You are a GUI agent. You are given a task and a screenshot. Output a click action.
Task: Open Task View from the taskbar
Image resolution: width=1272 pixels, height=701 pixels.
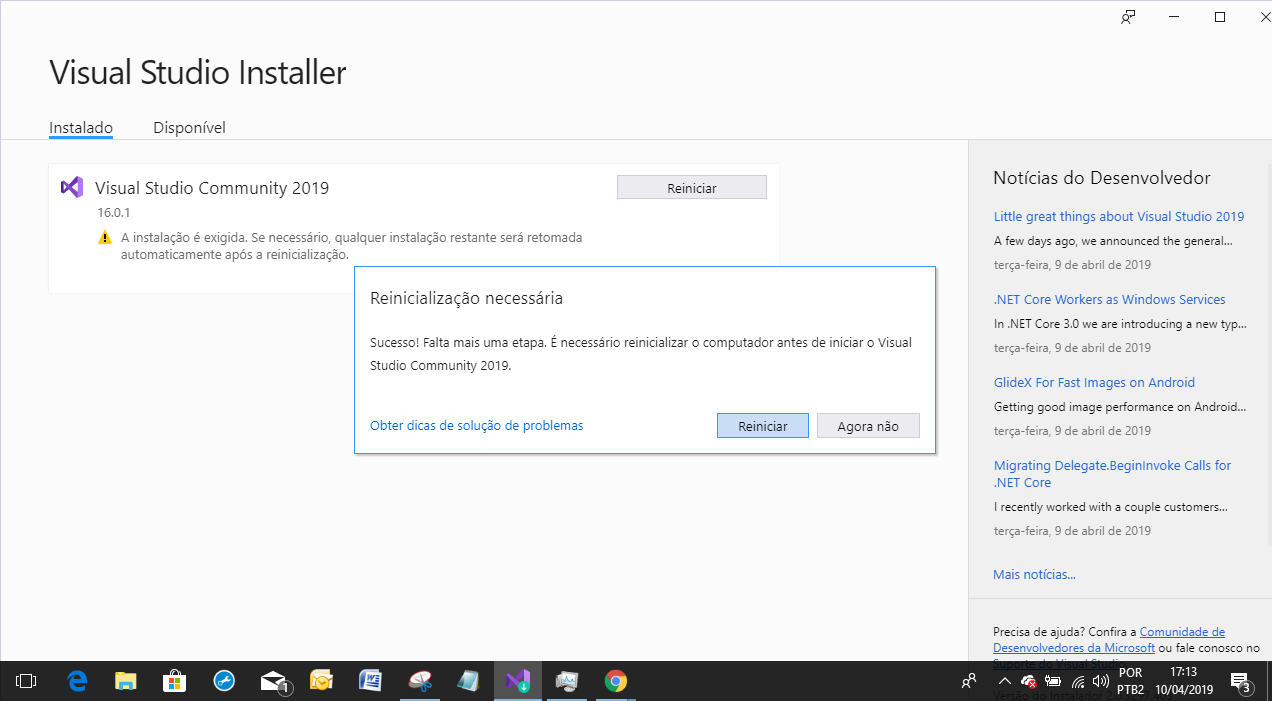coord(26,681)
